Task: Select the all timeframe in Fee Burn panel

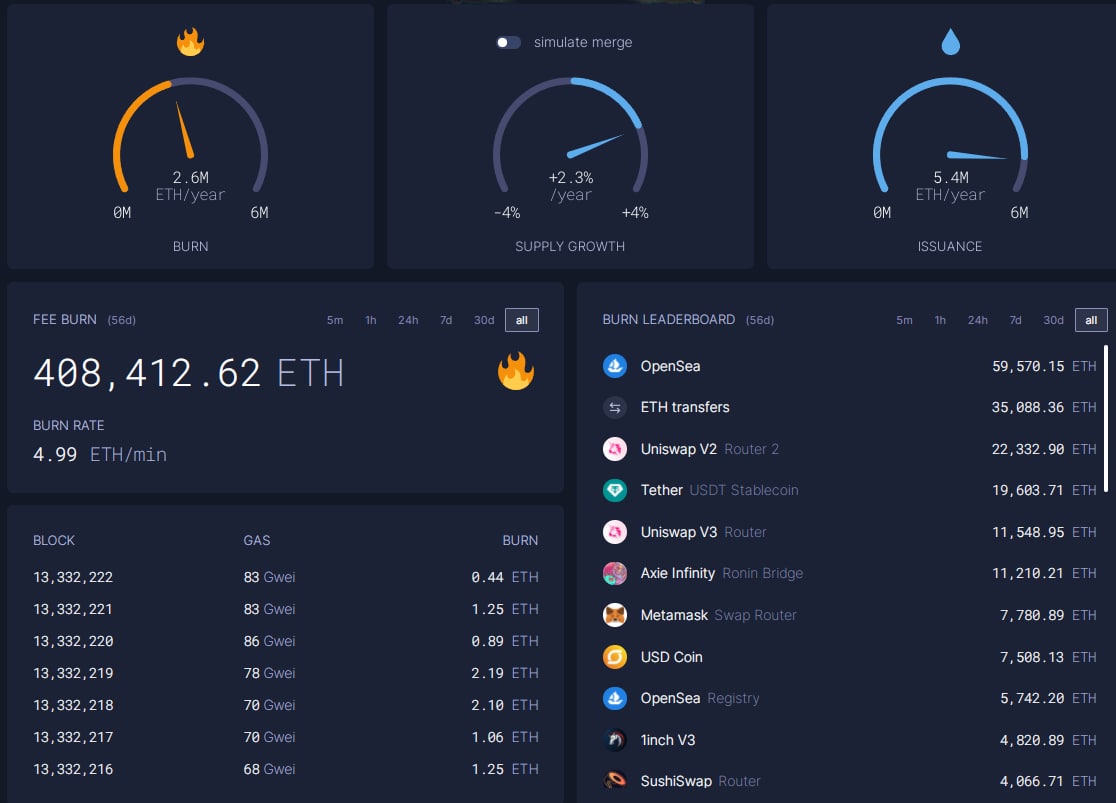Action: pyautogui.click(x=522, y=320)
